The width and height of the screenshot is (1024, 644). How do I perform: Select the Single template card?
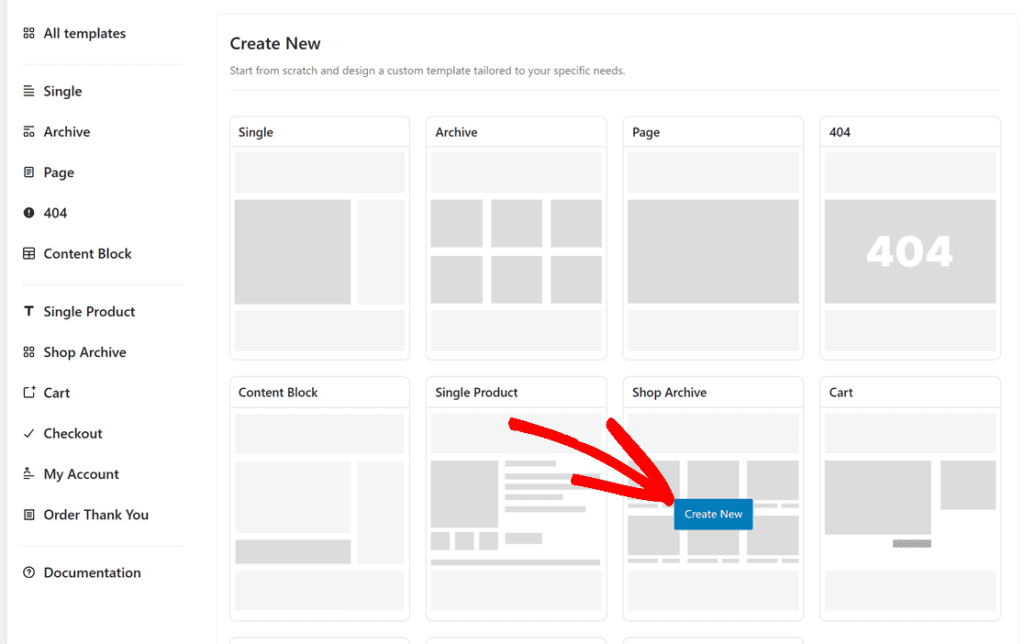319,238
